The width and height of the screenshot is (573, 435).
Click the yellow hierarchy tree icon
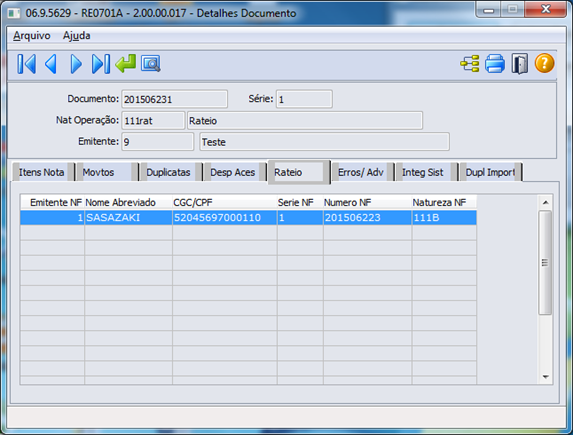(470, 64)
